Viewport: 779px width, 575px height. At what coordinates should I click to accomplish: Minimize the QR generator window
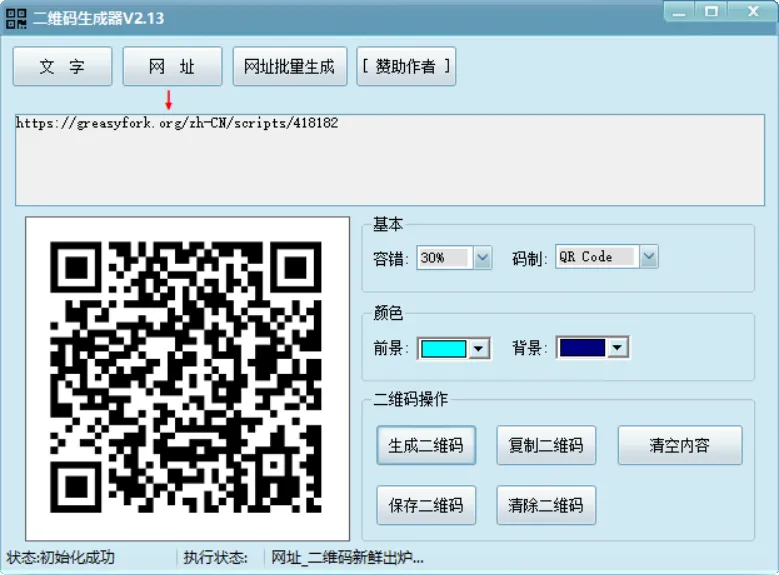pyautogui.click(x=680, y=12)
